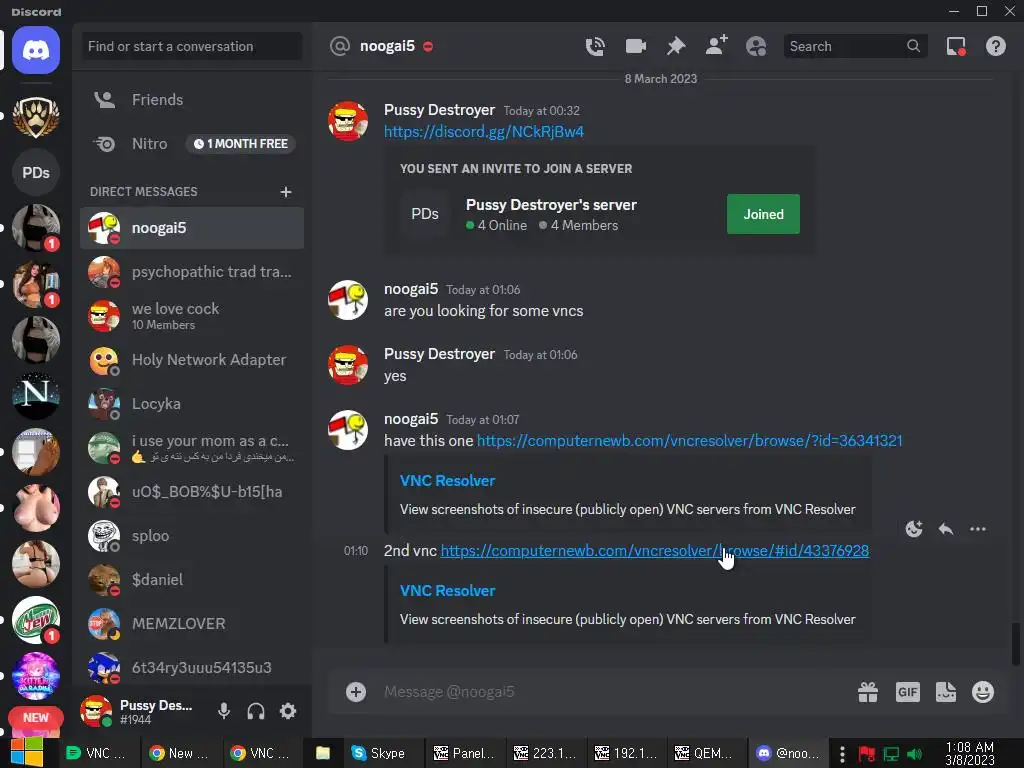Mute microphone in user panel
1024x768 pixels.
[x=224, y=711]
